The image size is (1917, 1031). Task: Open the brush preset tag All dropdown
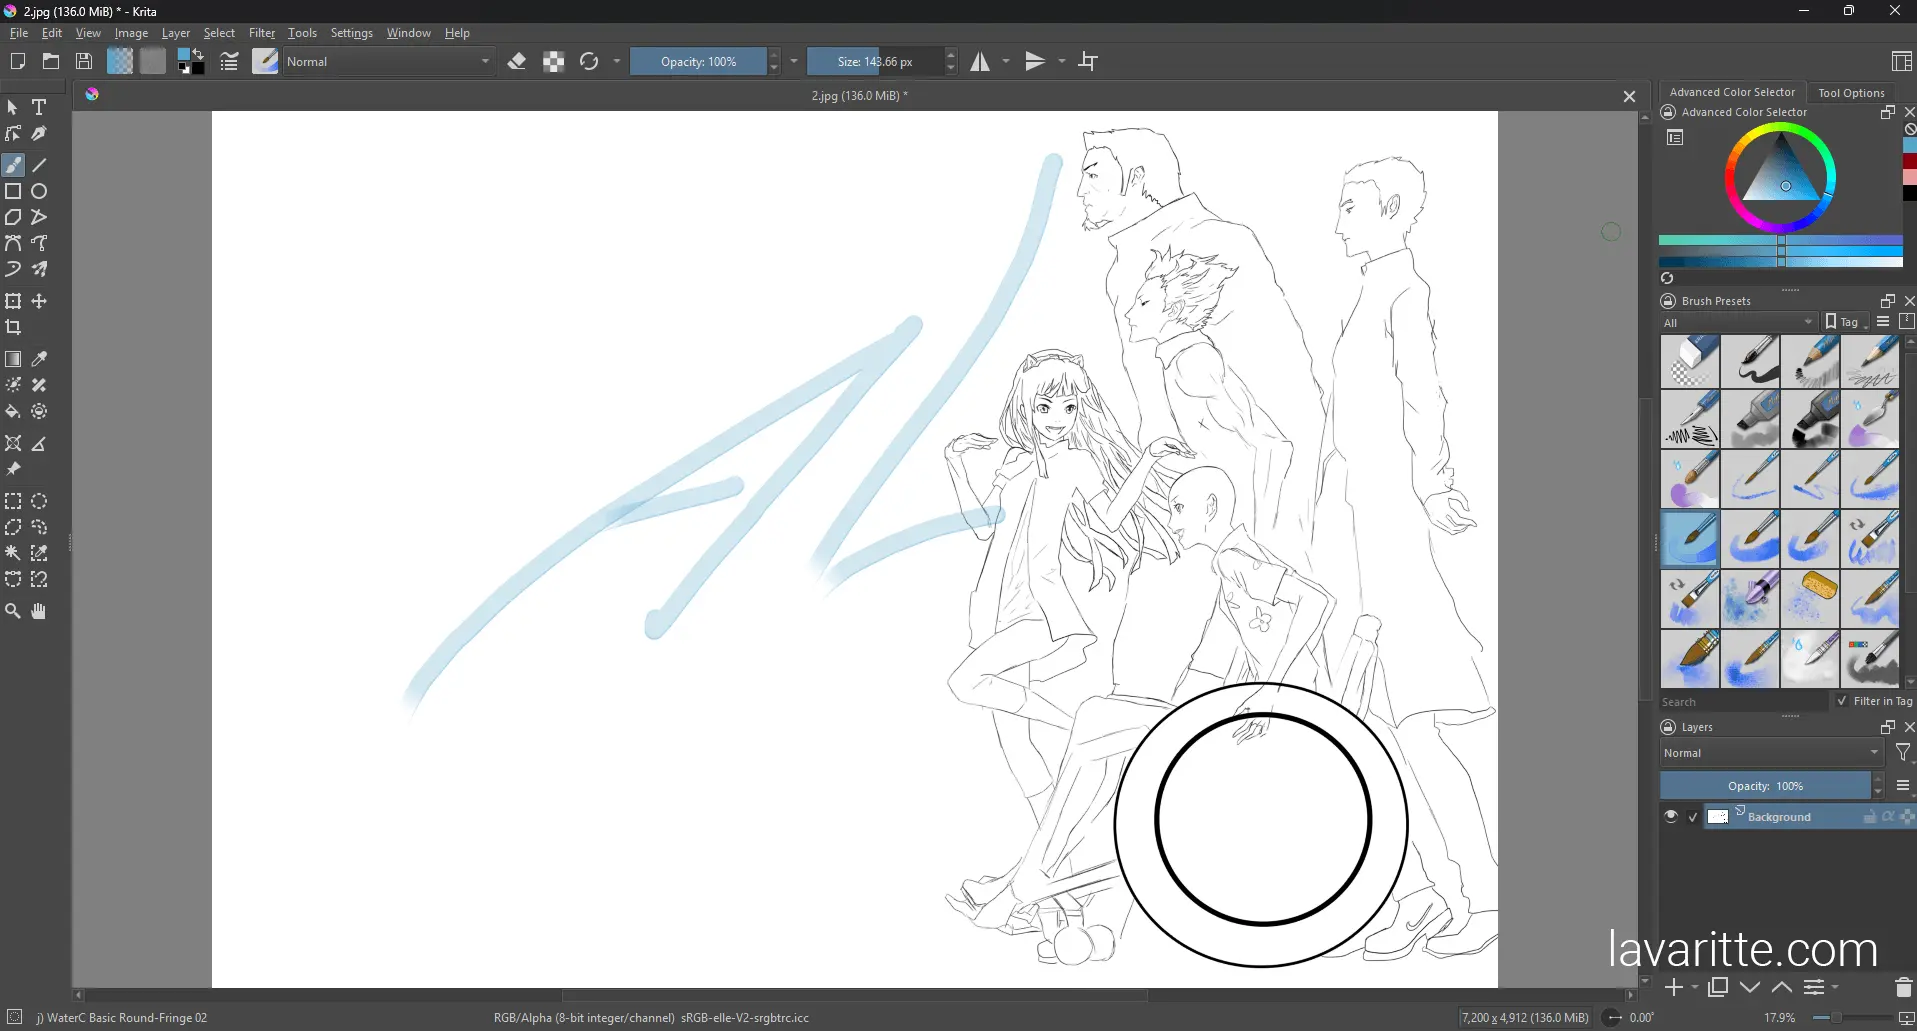1738,322
